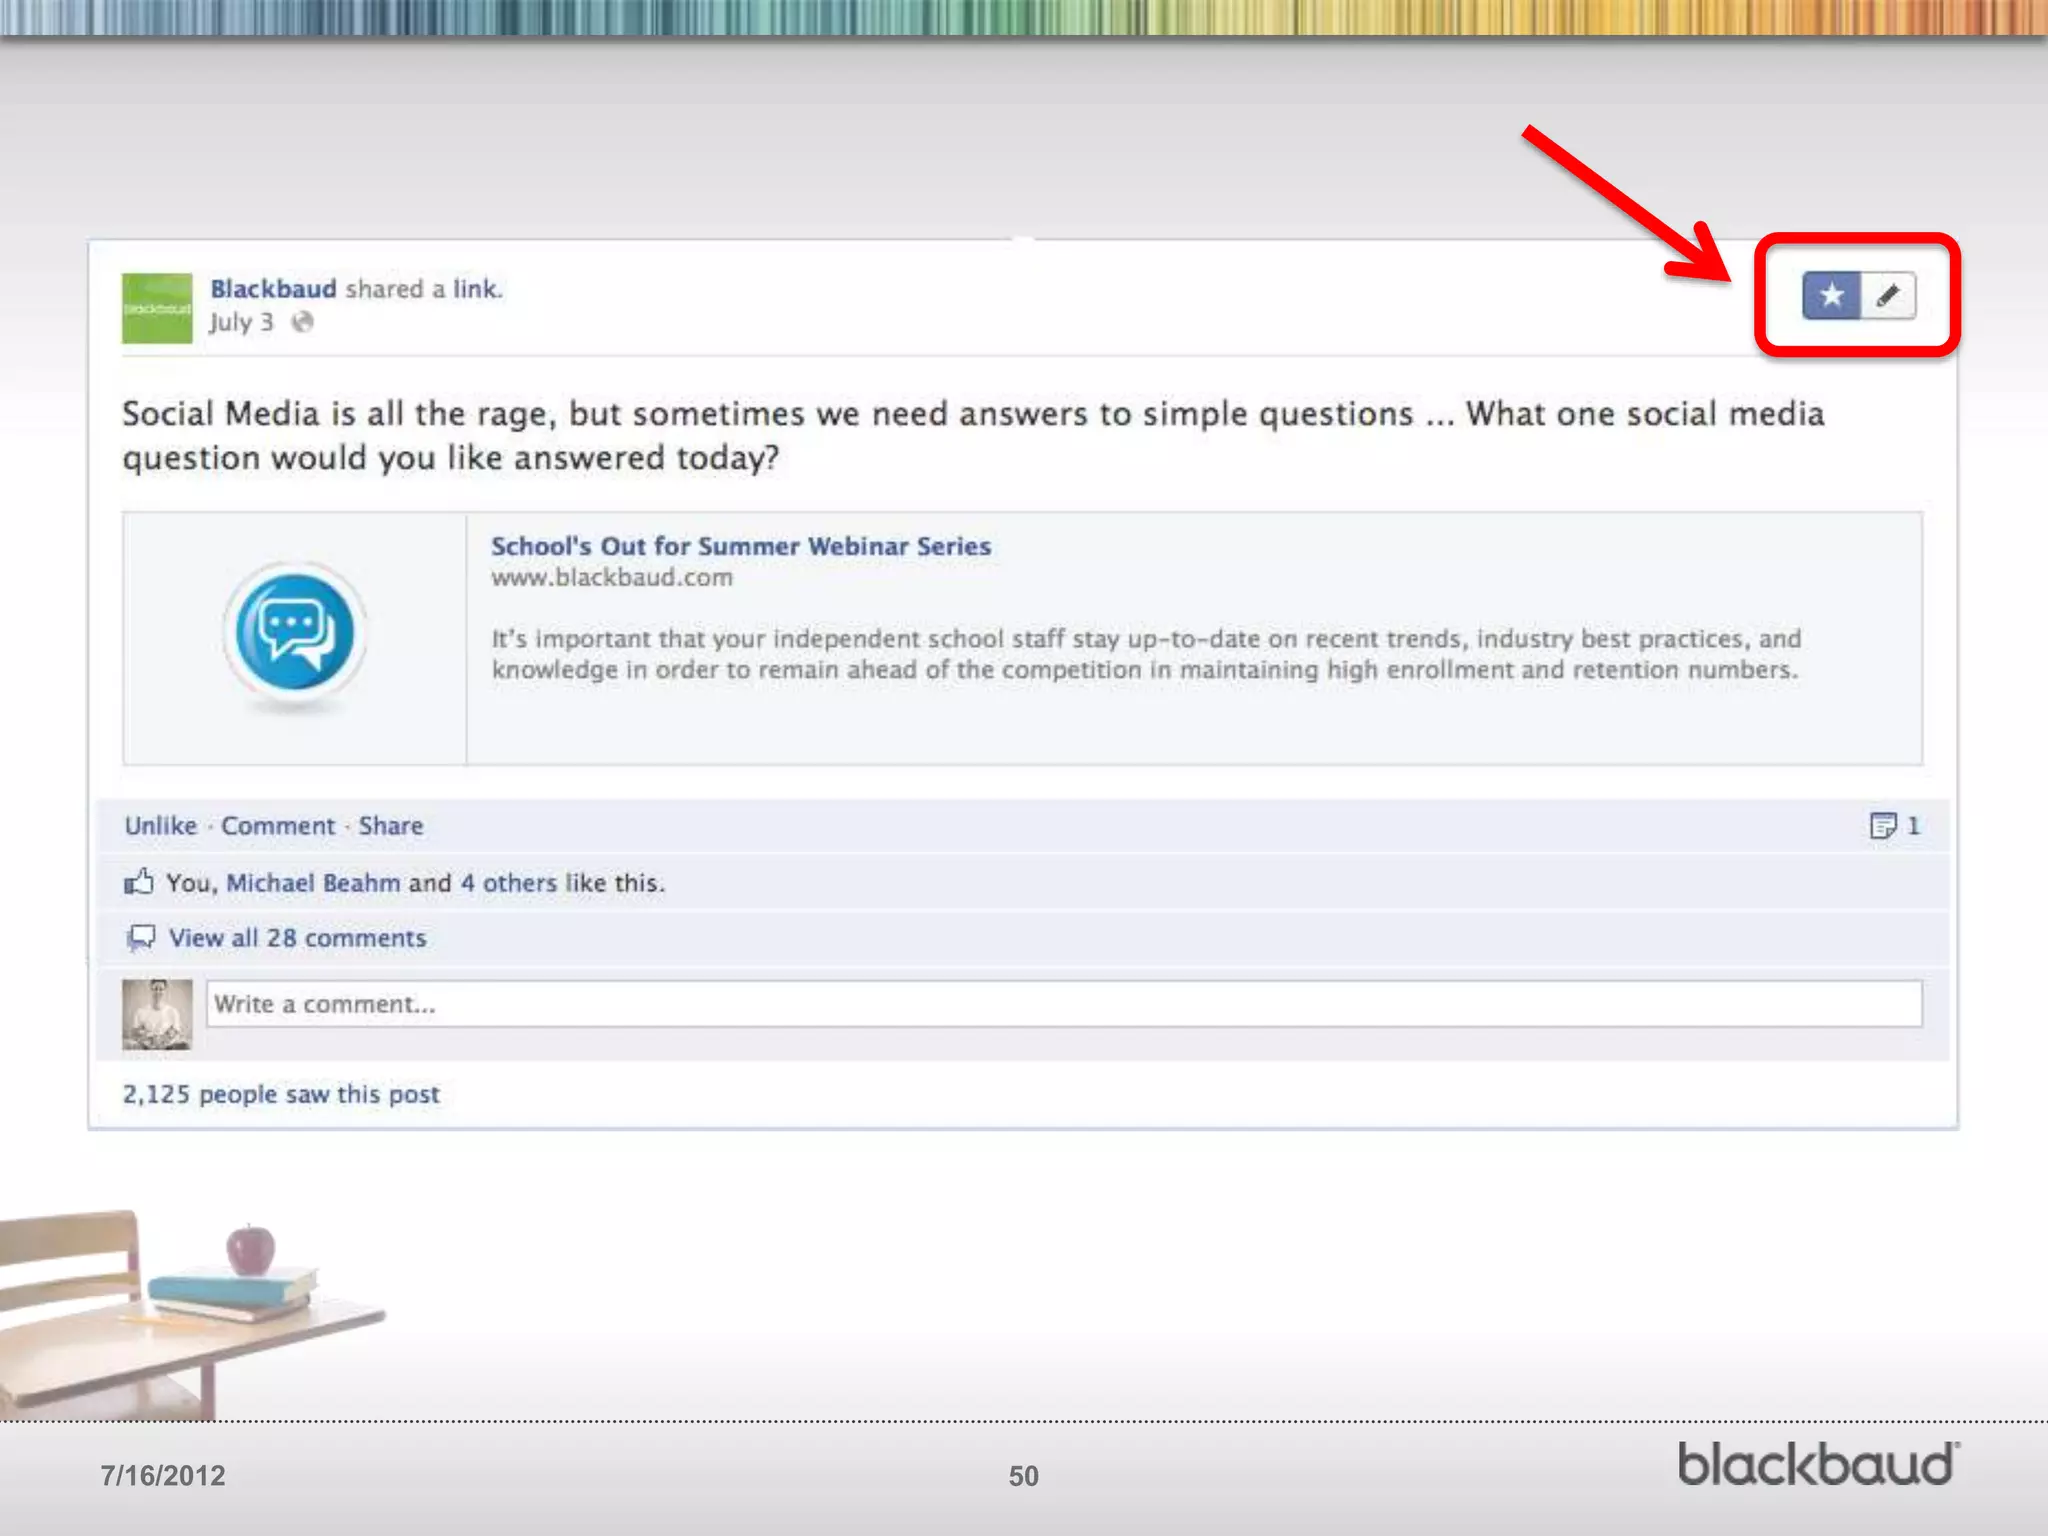Screen dimensions: 2048x1536
Task: Click the Write a comment field
Action: pyautogui.click(x=1063, y=1004)
